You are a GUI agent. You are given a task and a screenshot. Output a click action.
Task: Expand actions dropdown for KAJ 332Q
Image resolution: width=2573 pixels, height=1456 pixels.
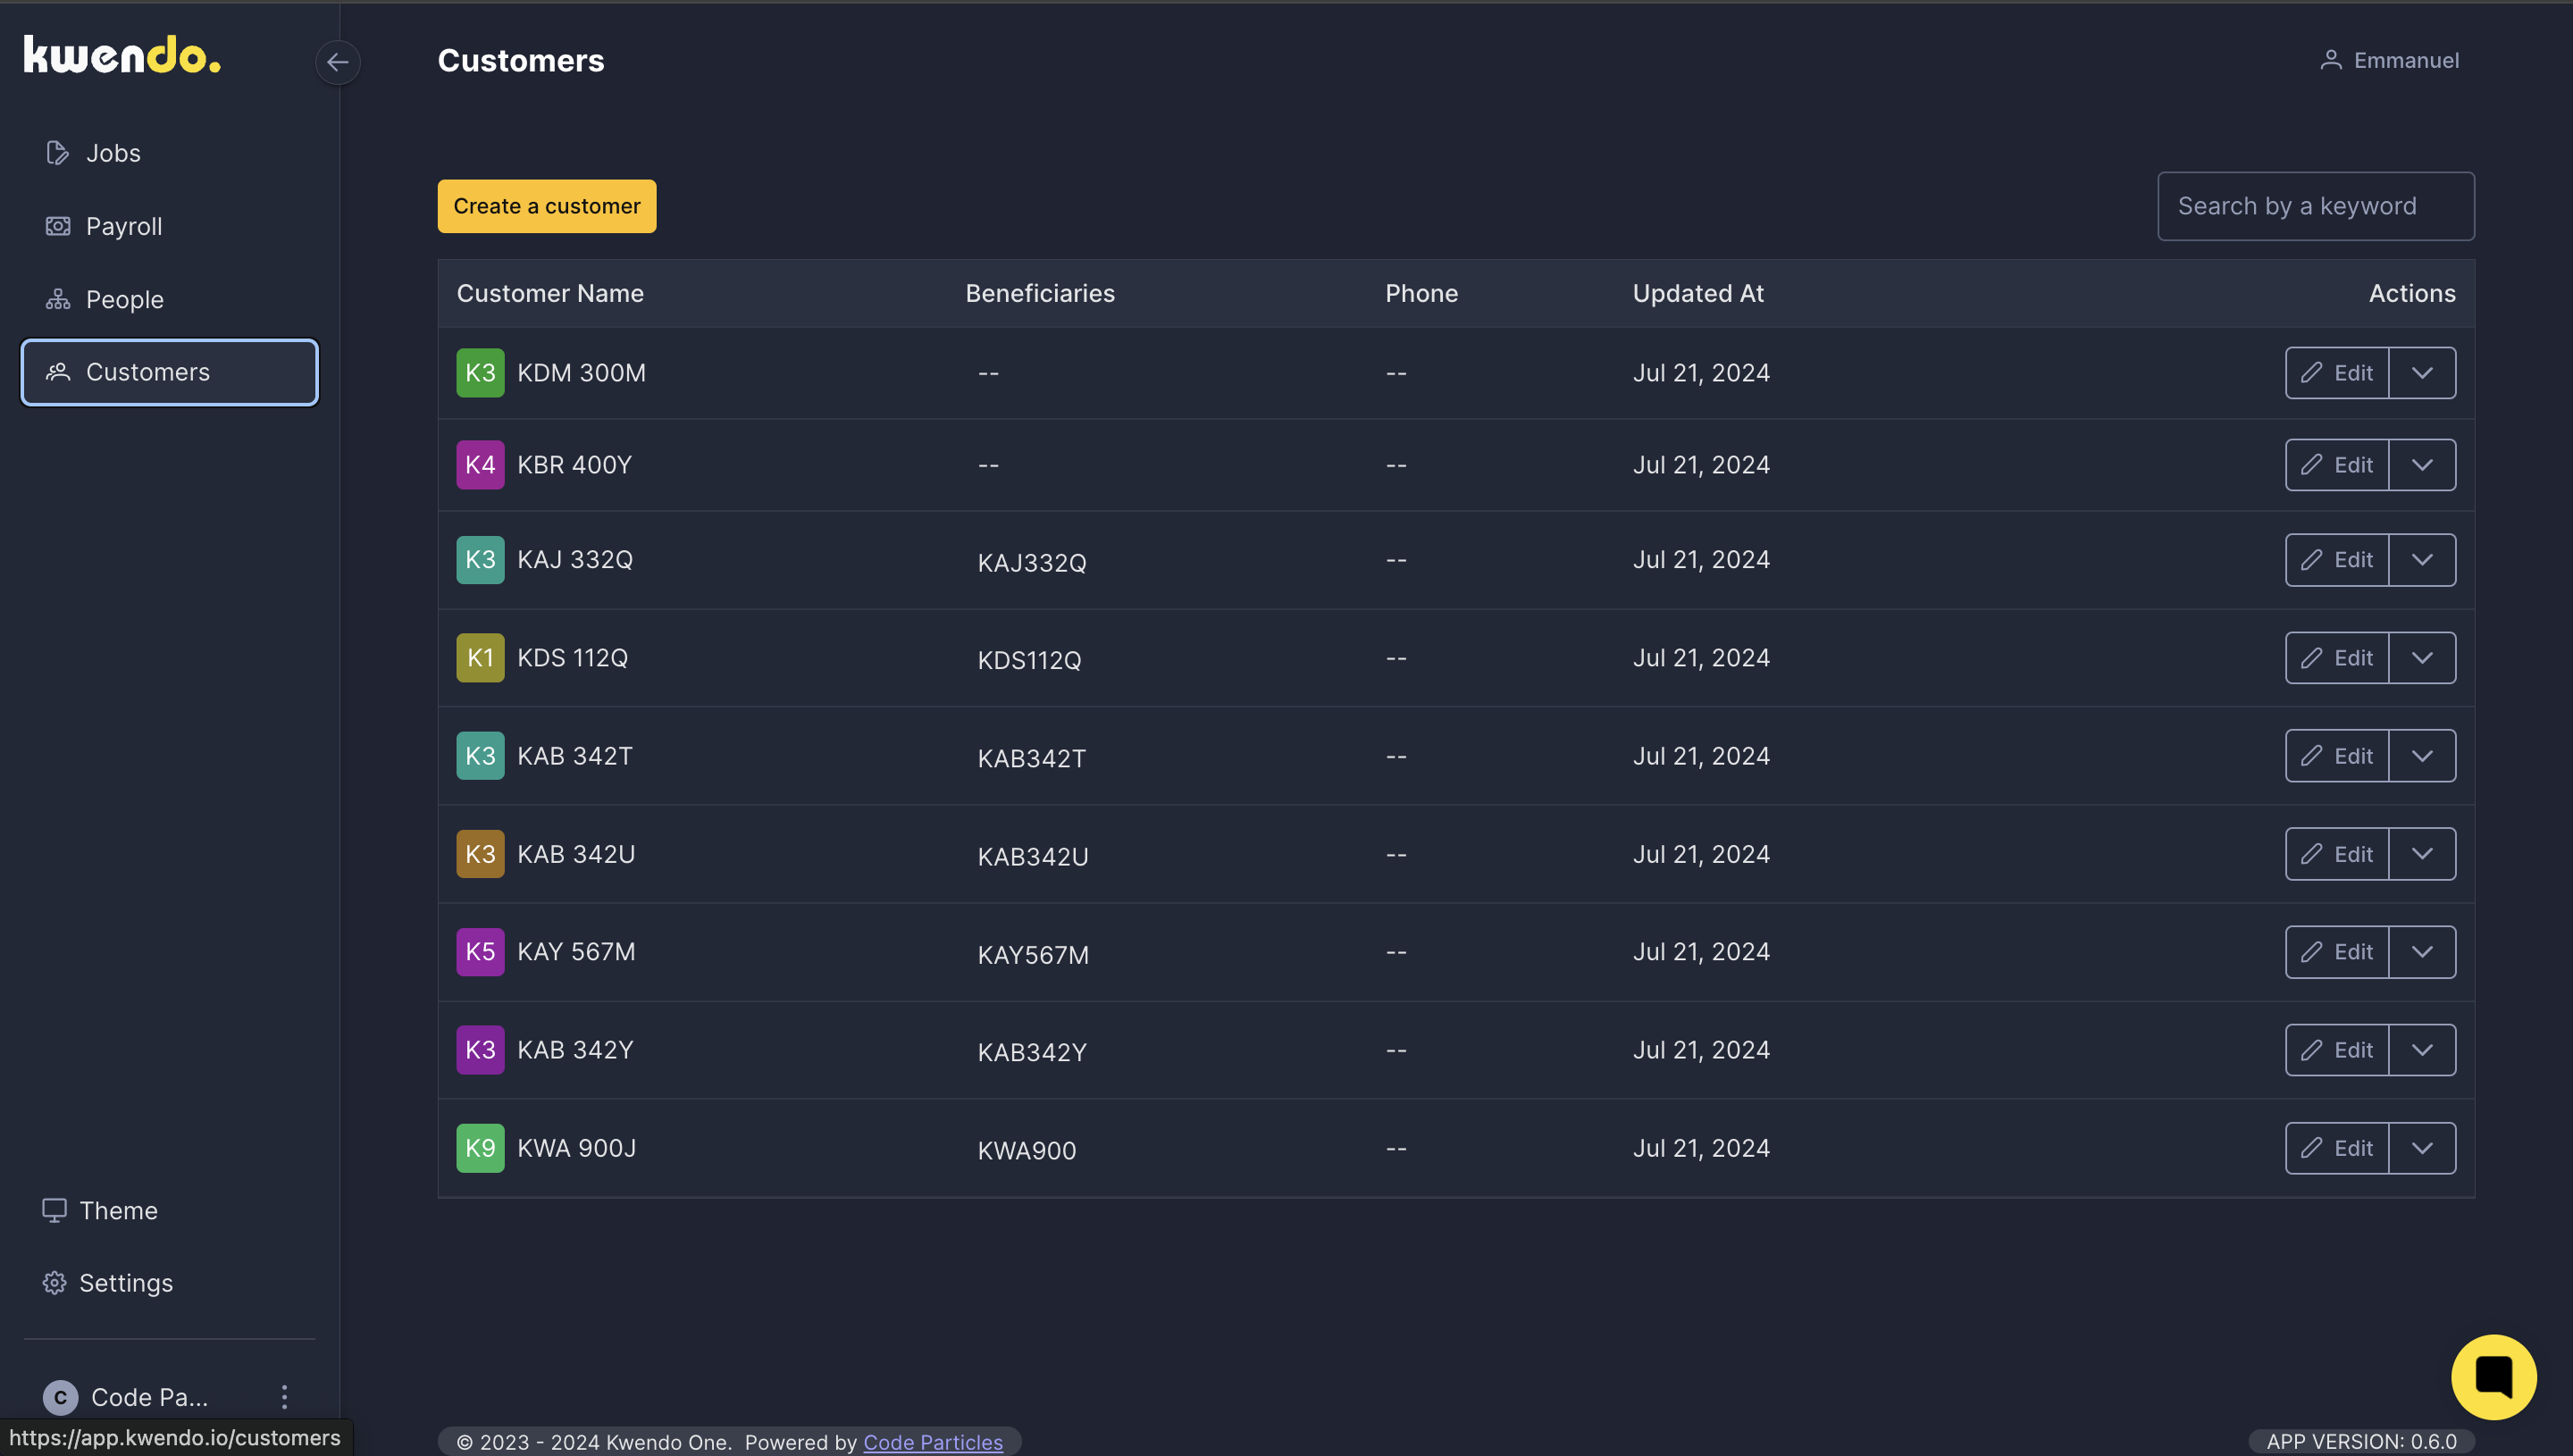tap(2422, 560)
